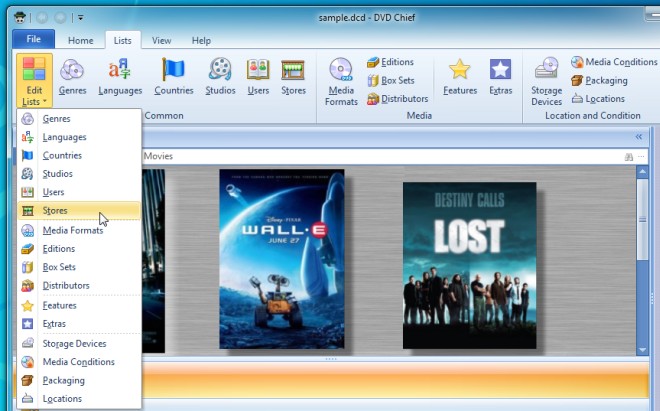This screenshot has height=411, width=660.
Task: Choose Users in the dropdown menu
Action: pyautogui.click(x=79, y=192)
